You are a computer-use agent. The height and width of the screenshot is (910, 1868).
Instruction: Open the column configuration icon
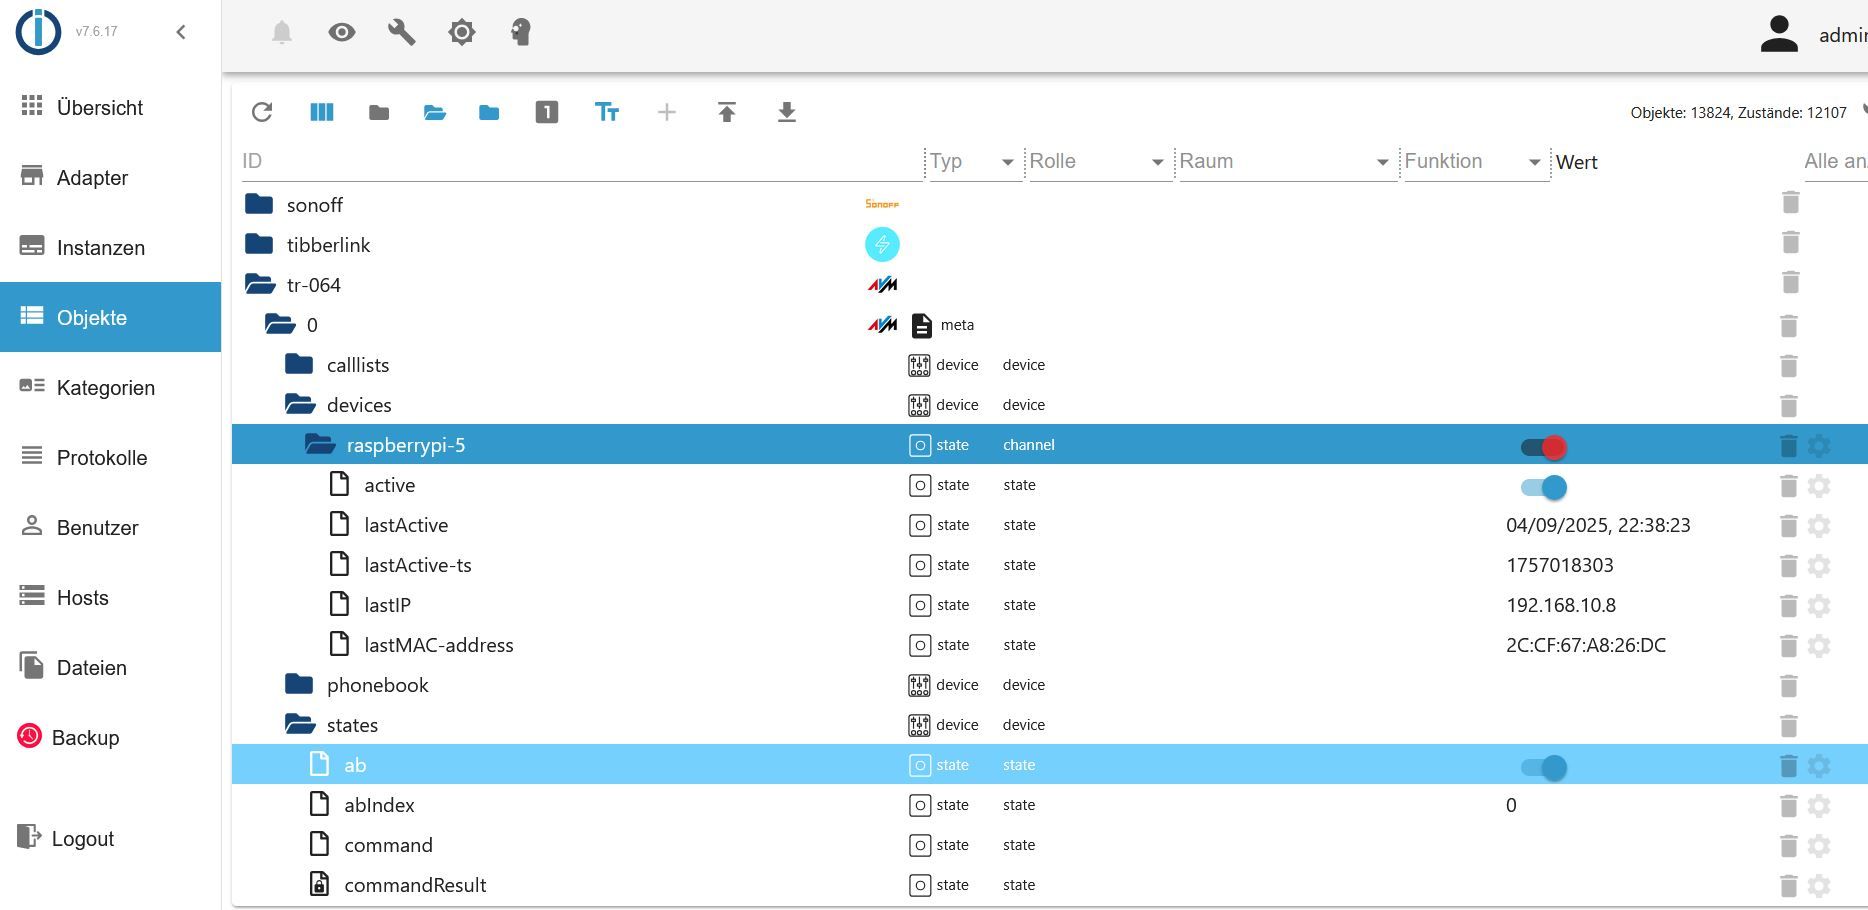click(x=322, y=112)
